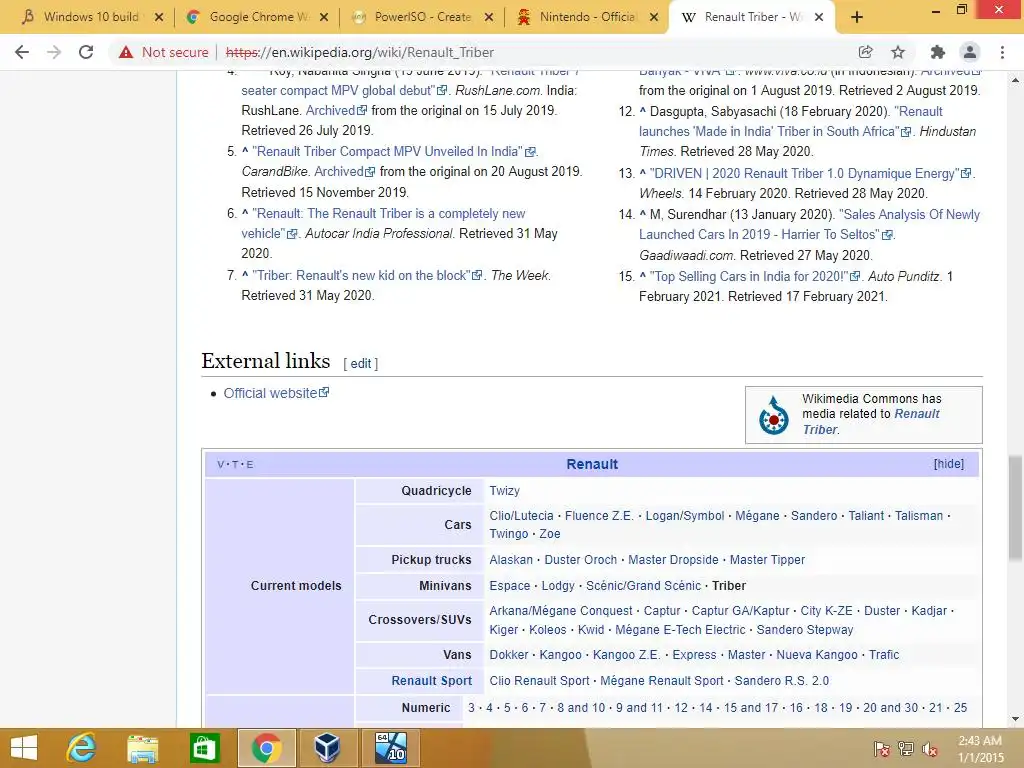Click the scrollbar down arrow
Screen dimensions: 1024x768
(1015, 719)
